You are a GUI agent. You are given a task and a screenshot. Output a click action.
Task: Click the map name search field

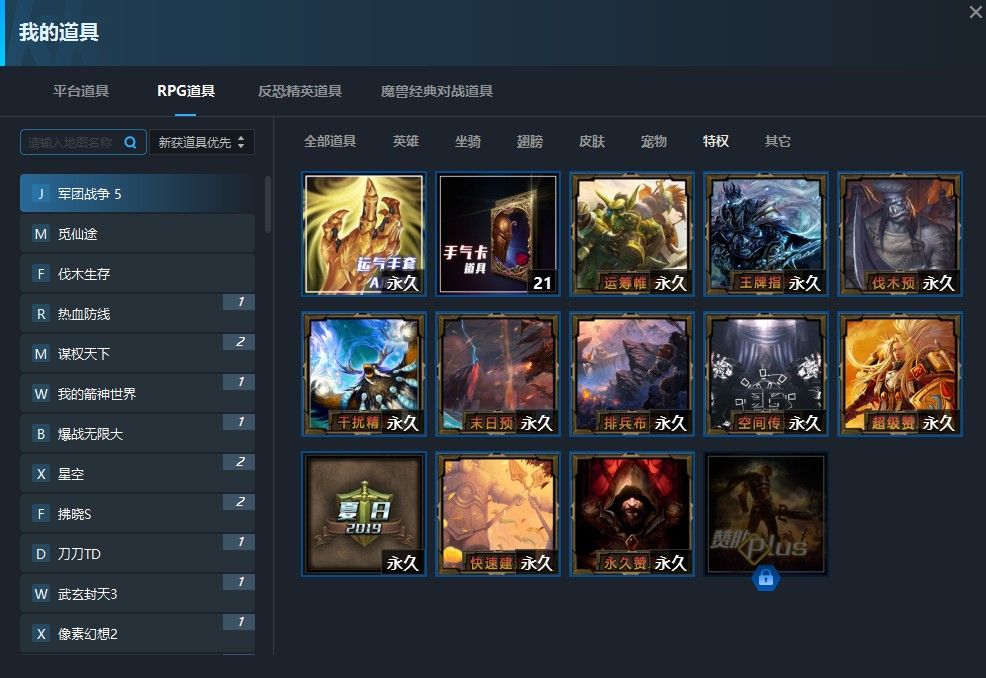pyautogui.click(x=83, y=142)
